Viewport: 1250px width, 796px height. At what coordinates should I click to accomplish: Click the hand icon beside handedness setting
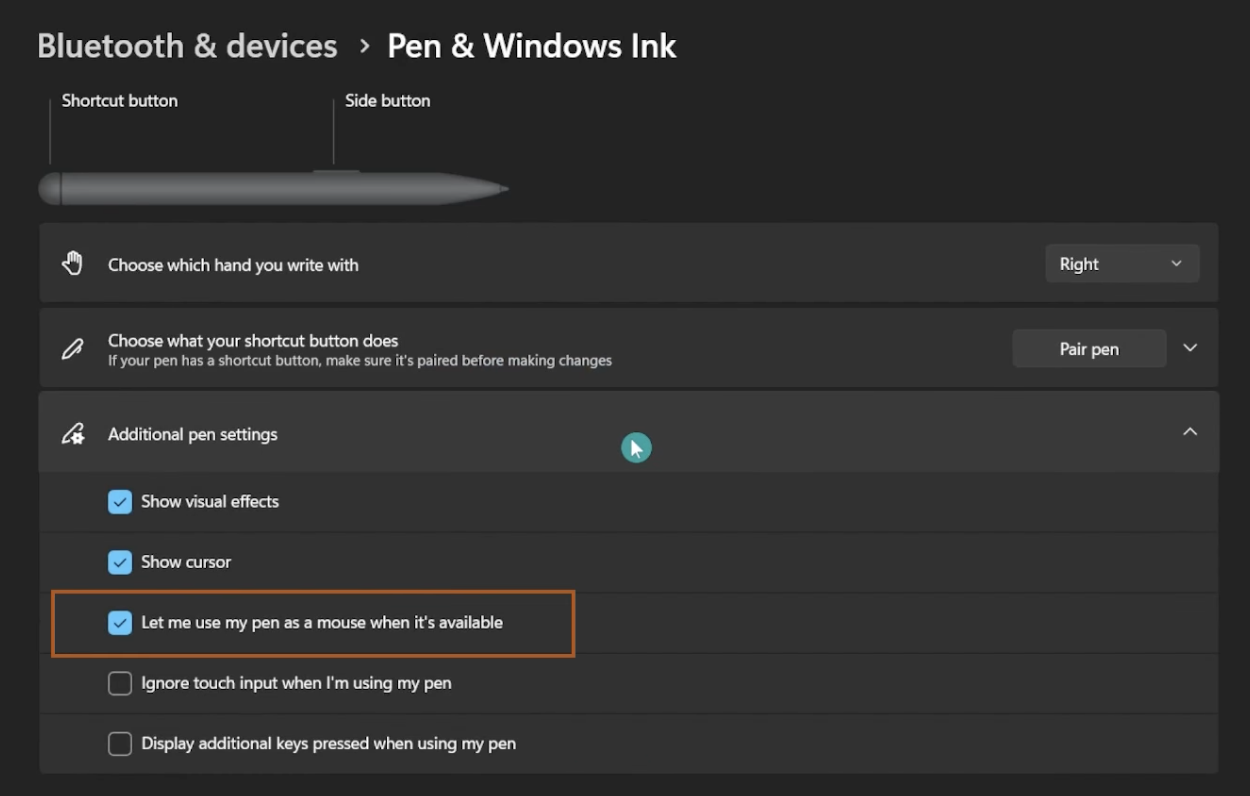72,263
